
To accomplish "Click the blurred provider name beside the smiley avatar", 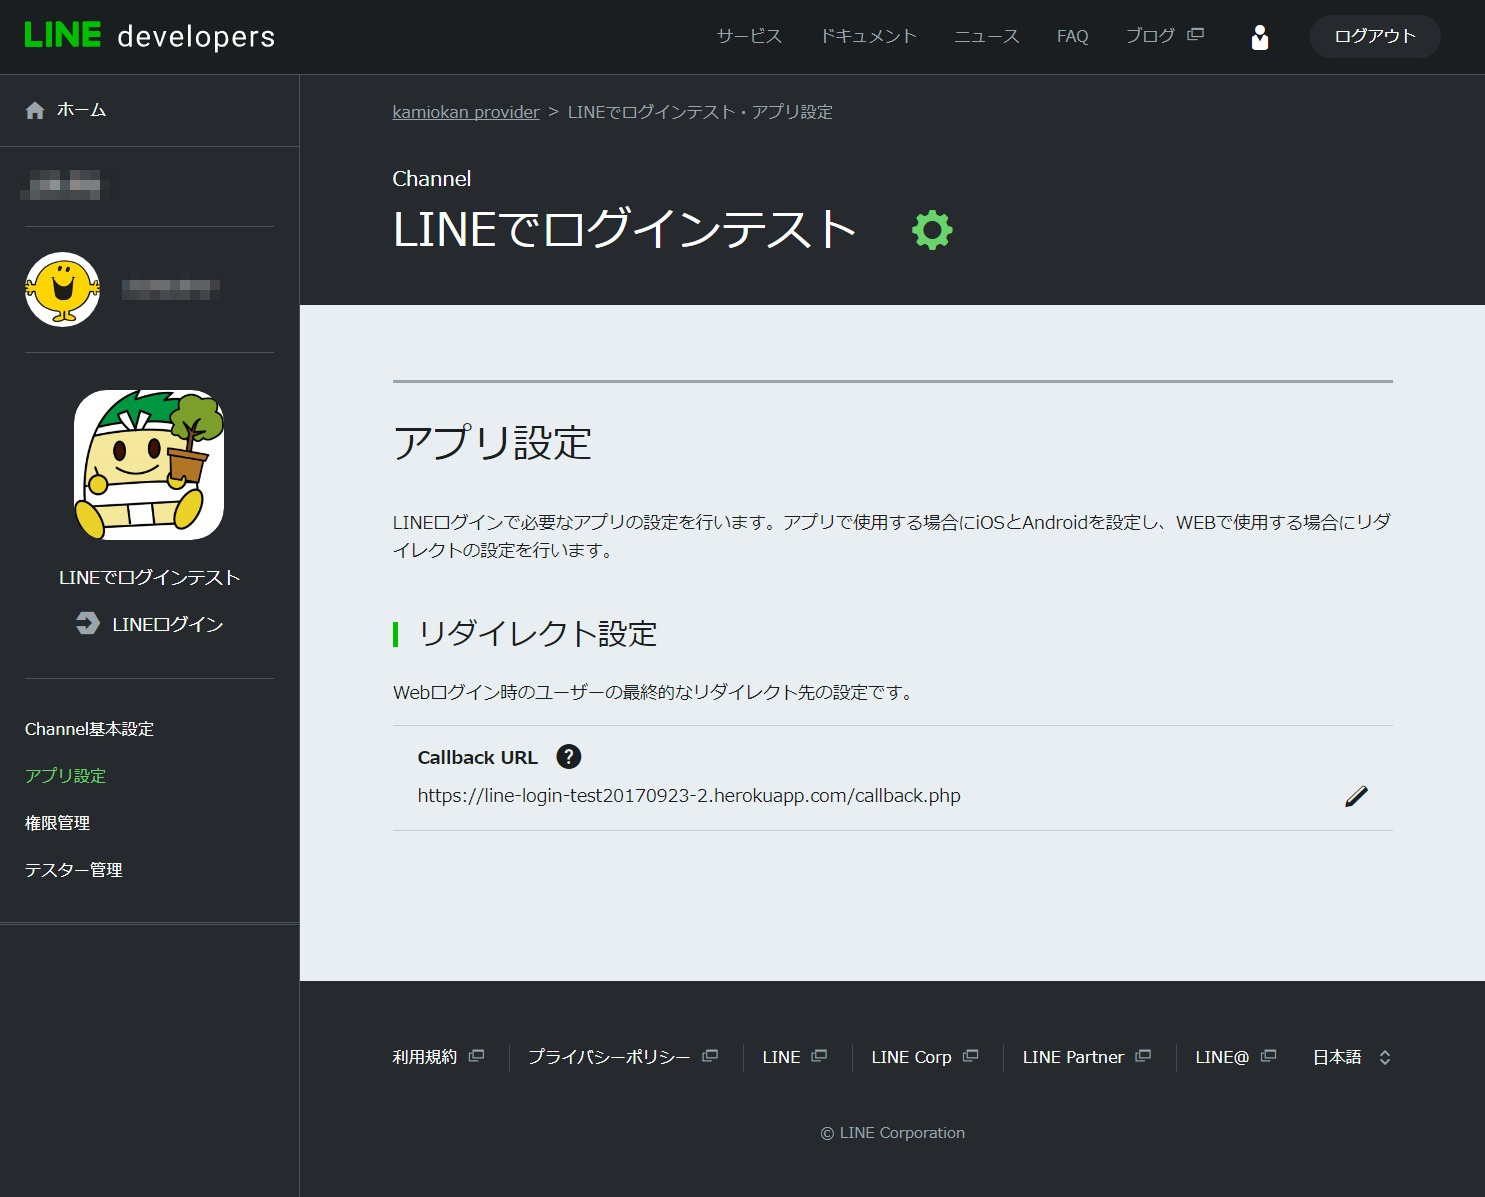I will tap(170, 289).
